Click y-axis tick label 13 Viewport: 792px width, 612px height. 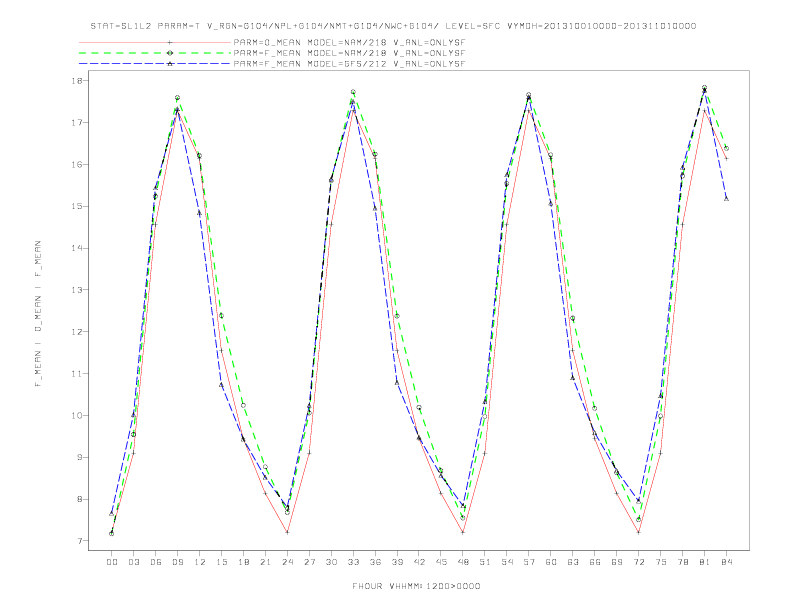coord(79,290)
